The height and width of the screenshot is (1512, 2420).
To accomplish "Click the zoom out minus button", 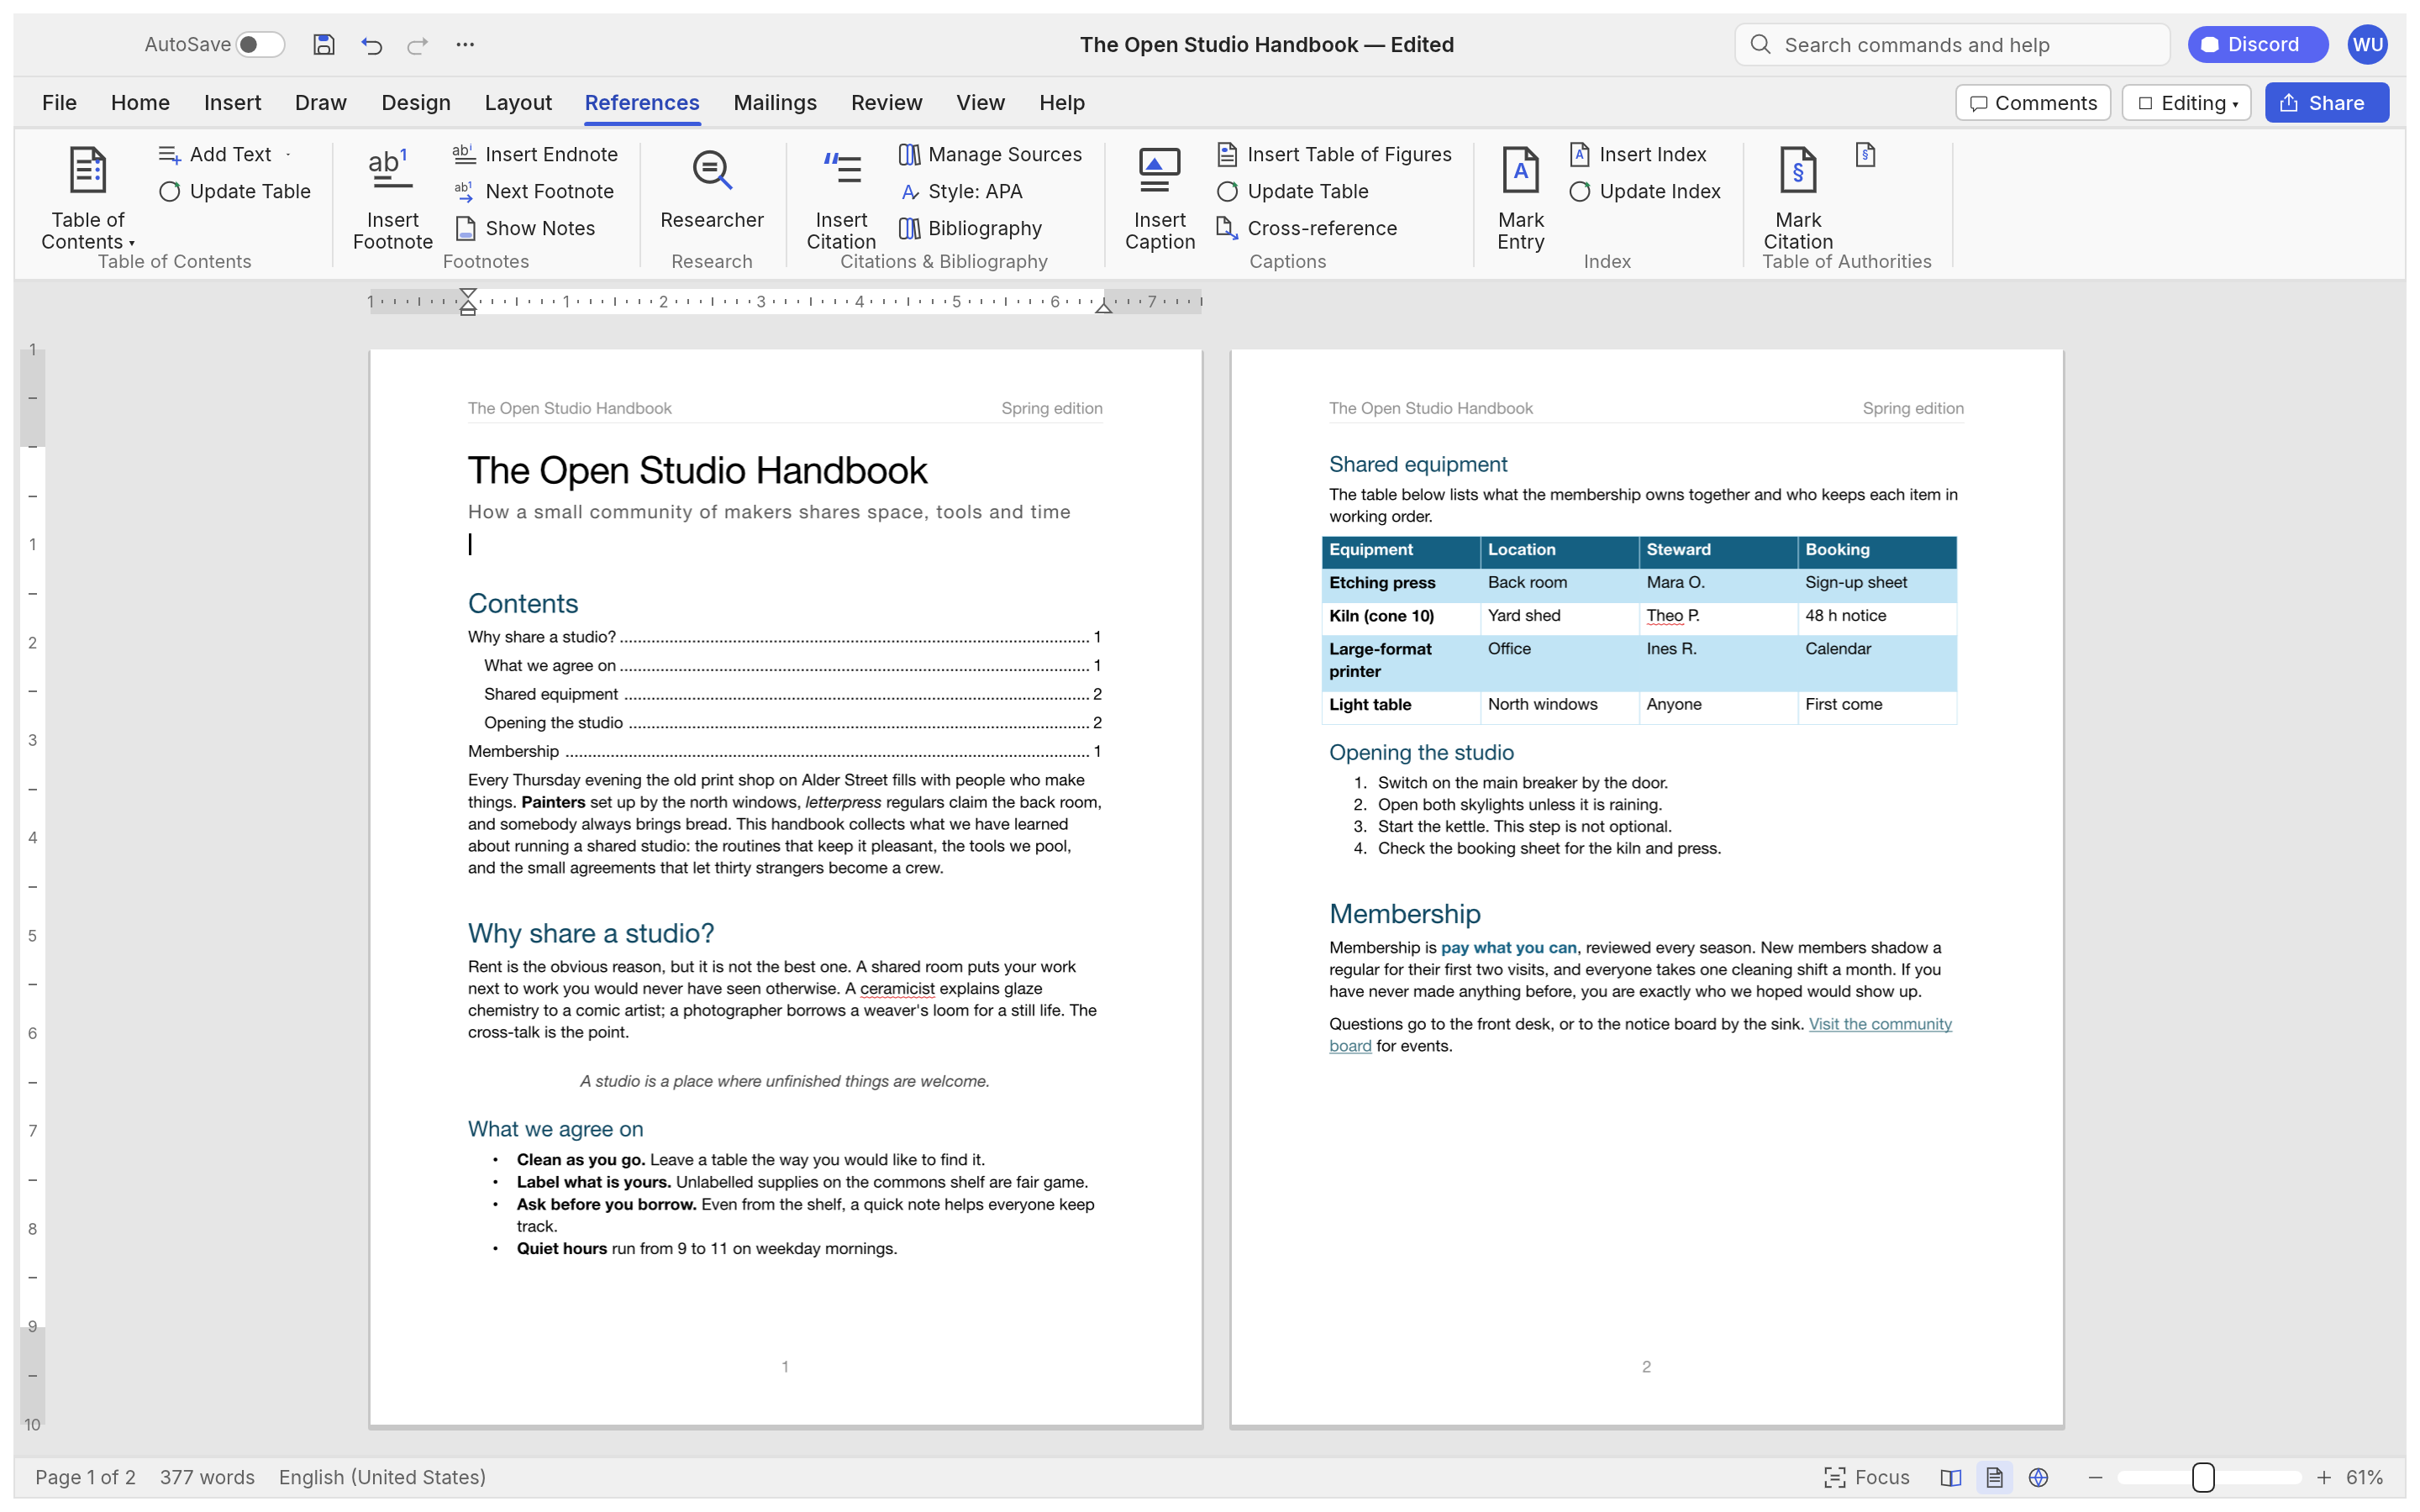I will click(2095, 1477).
